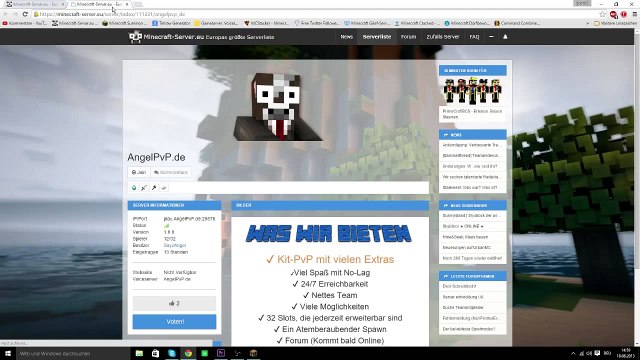
Task: Click the thumbs-up like counter button
Action: tap(174, 303)
